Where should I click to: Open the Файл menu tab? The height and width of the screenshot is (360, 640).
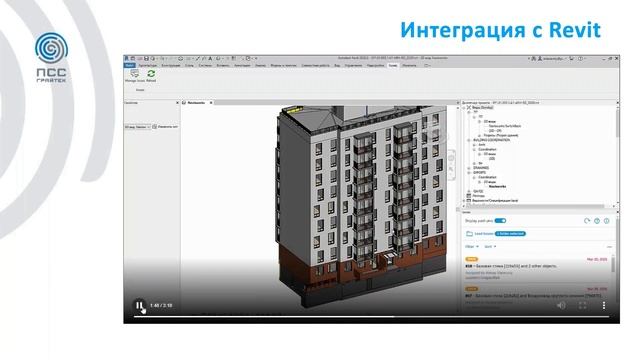click(x=129, y=65)
